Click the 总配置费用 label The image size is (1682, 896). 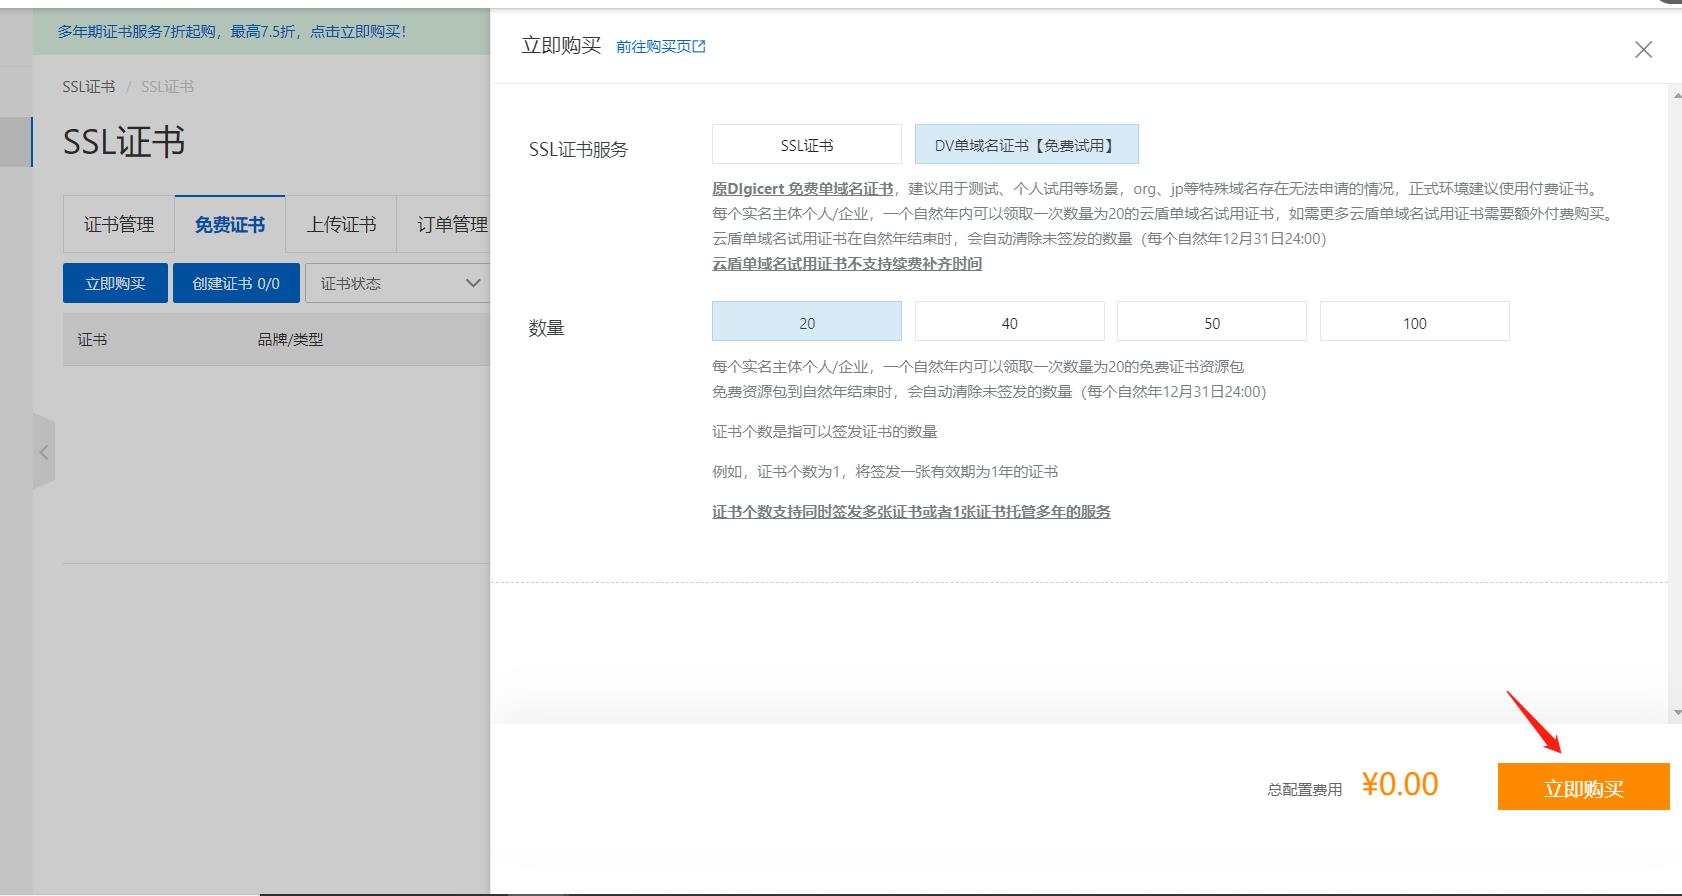1304,790
